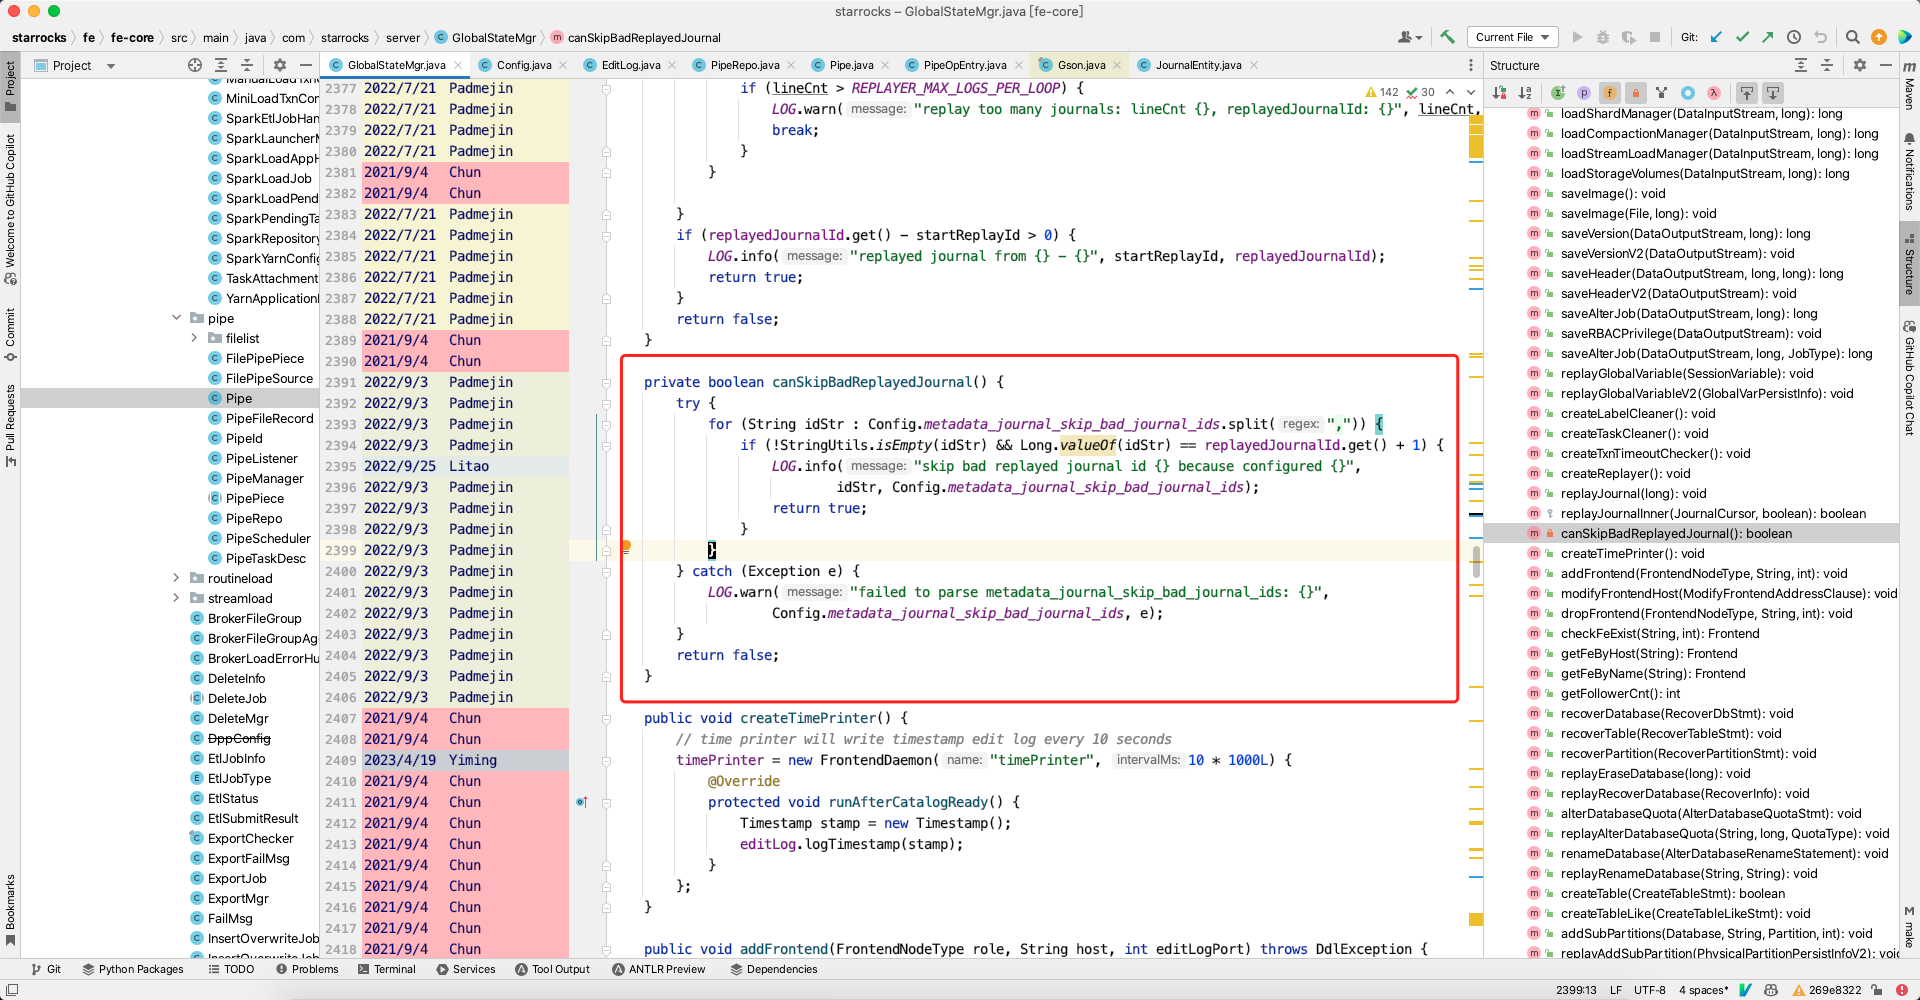Viewport: 1920px width, 1000px height.
Task: Hide the Structure panel with minus icon
Action: 1886,65
